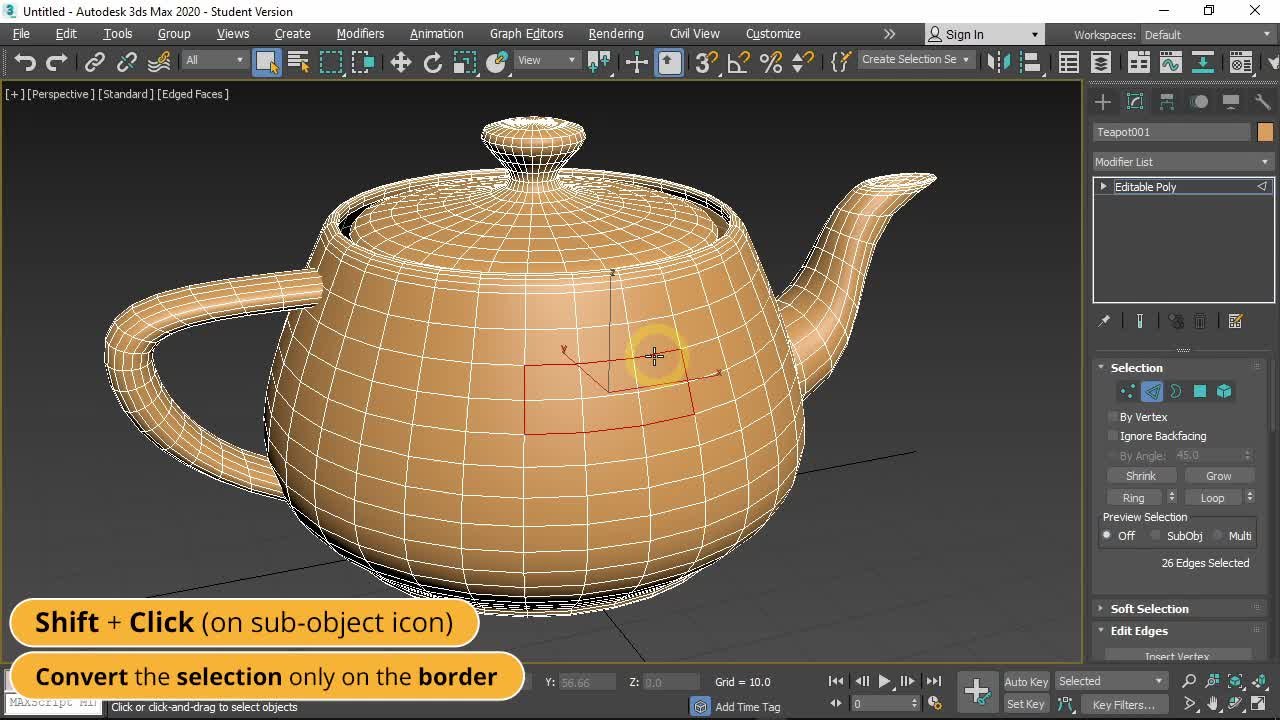The width and height of the screenshot is (1280, 720).
Task: Enable the By Vertex checkbox
Action: pos(1113,417)
